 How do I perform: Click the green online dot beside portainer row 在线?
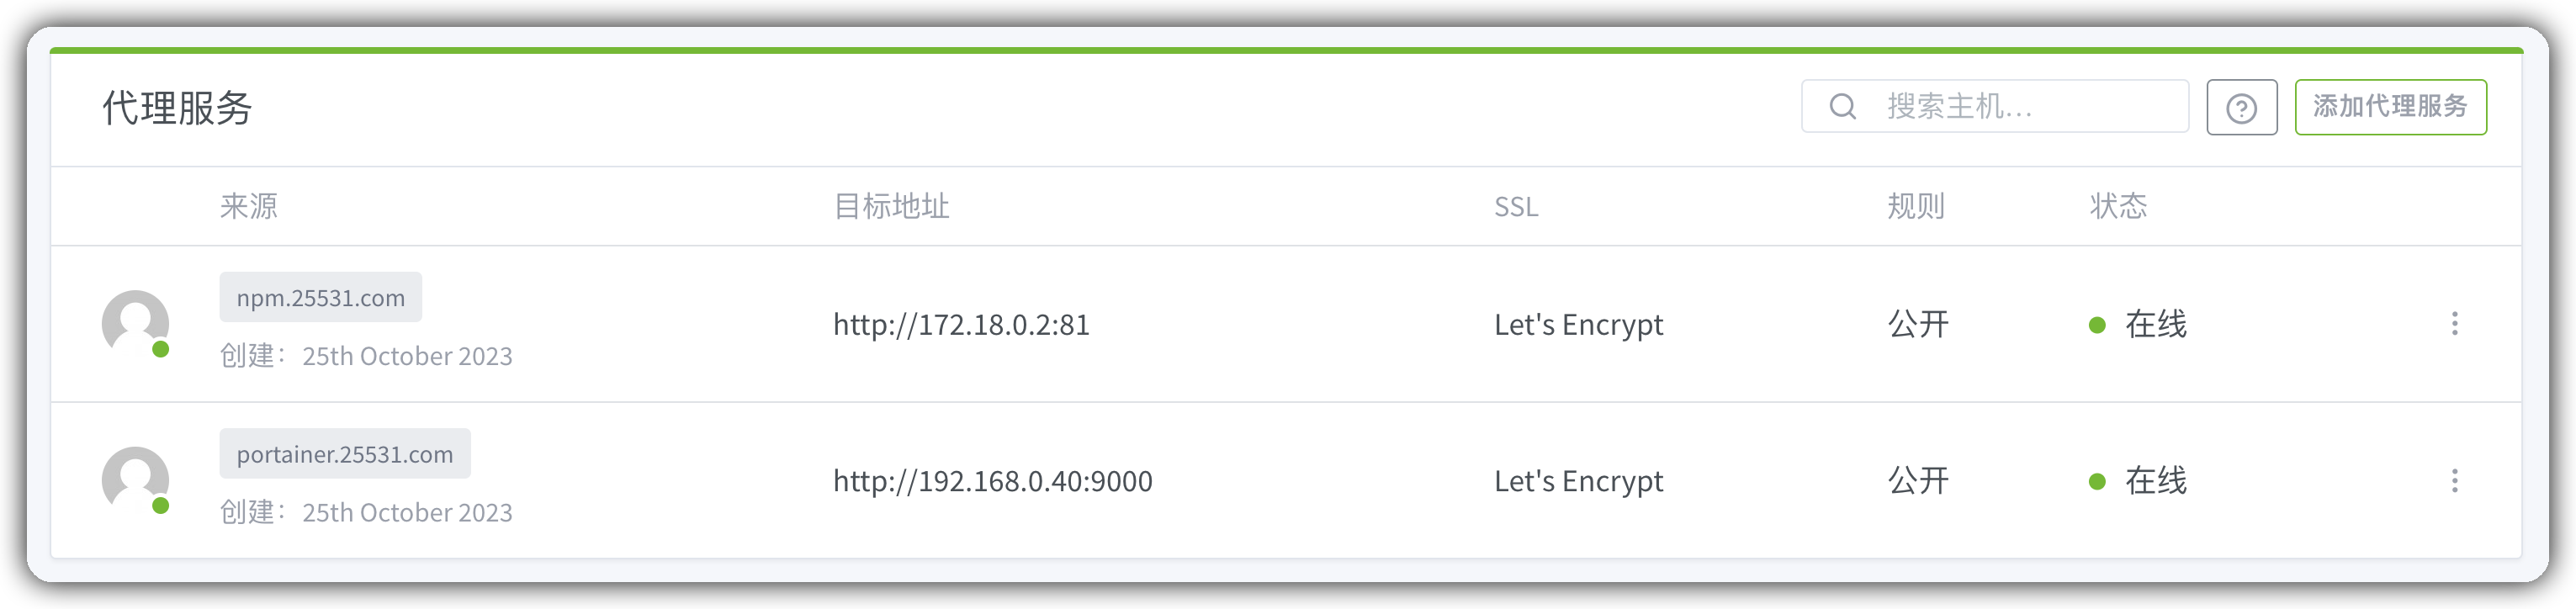pyautogui.click(x=2097, y=482)
